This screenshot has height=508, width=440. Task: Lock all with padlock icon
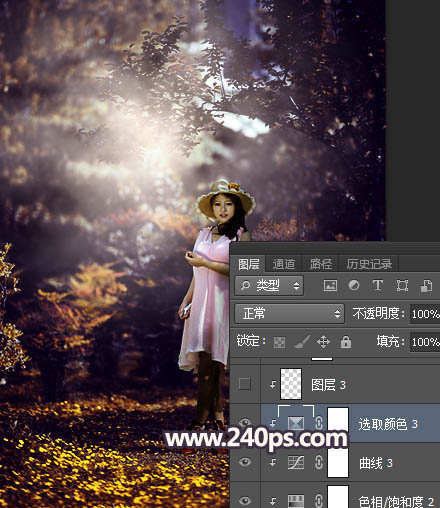[x=346, y=342]
